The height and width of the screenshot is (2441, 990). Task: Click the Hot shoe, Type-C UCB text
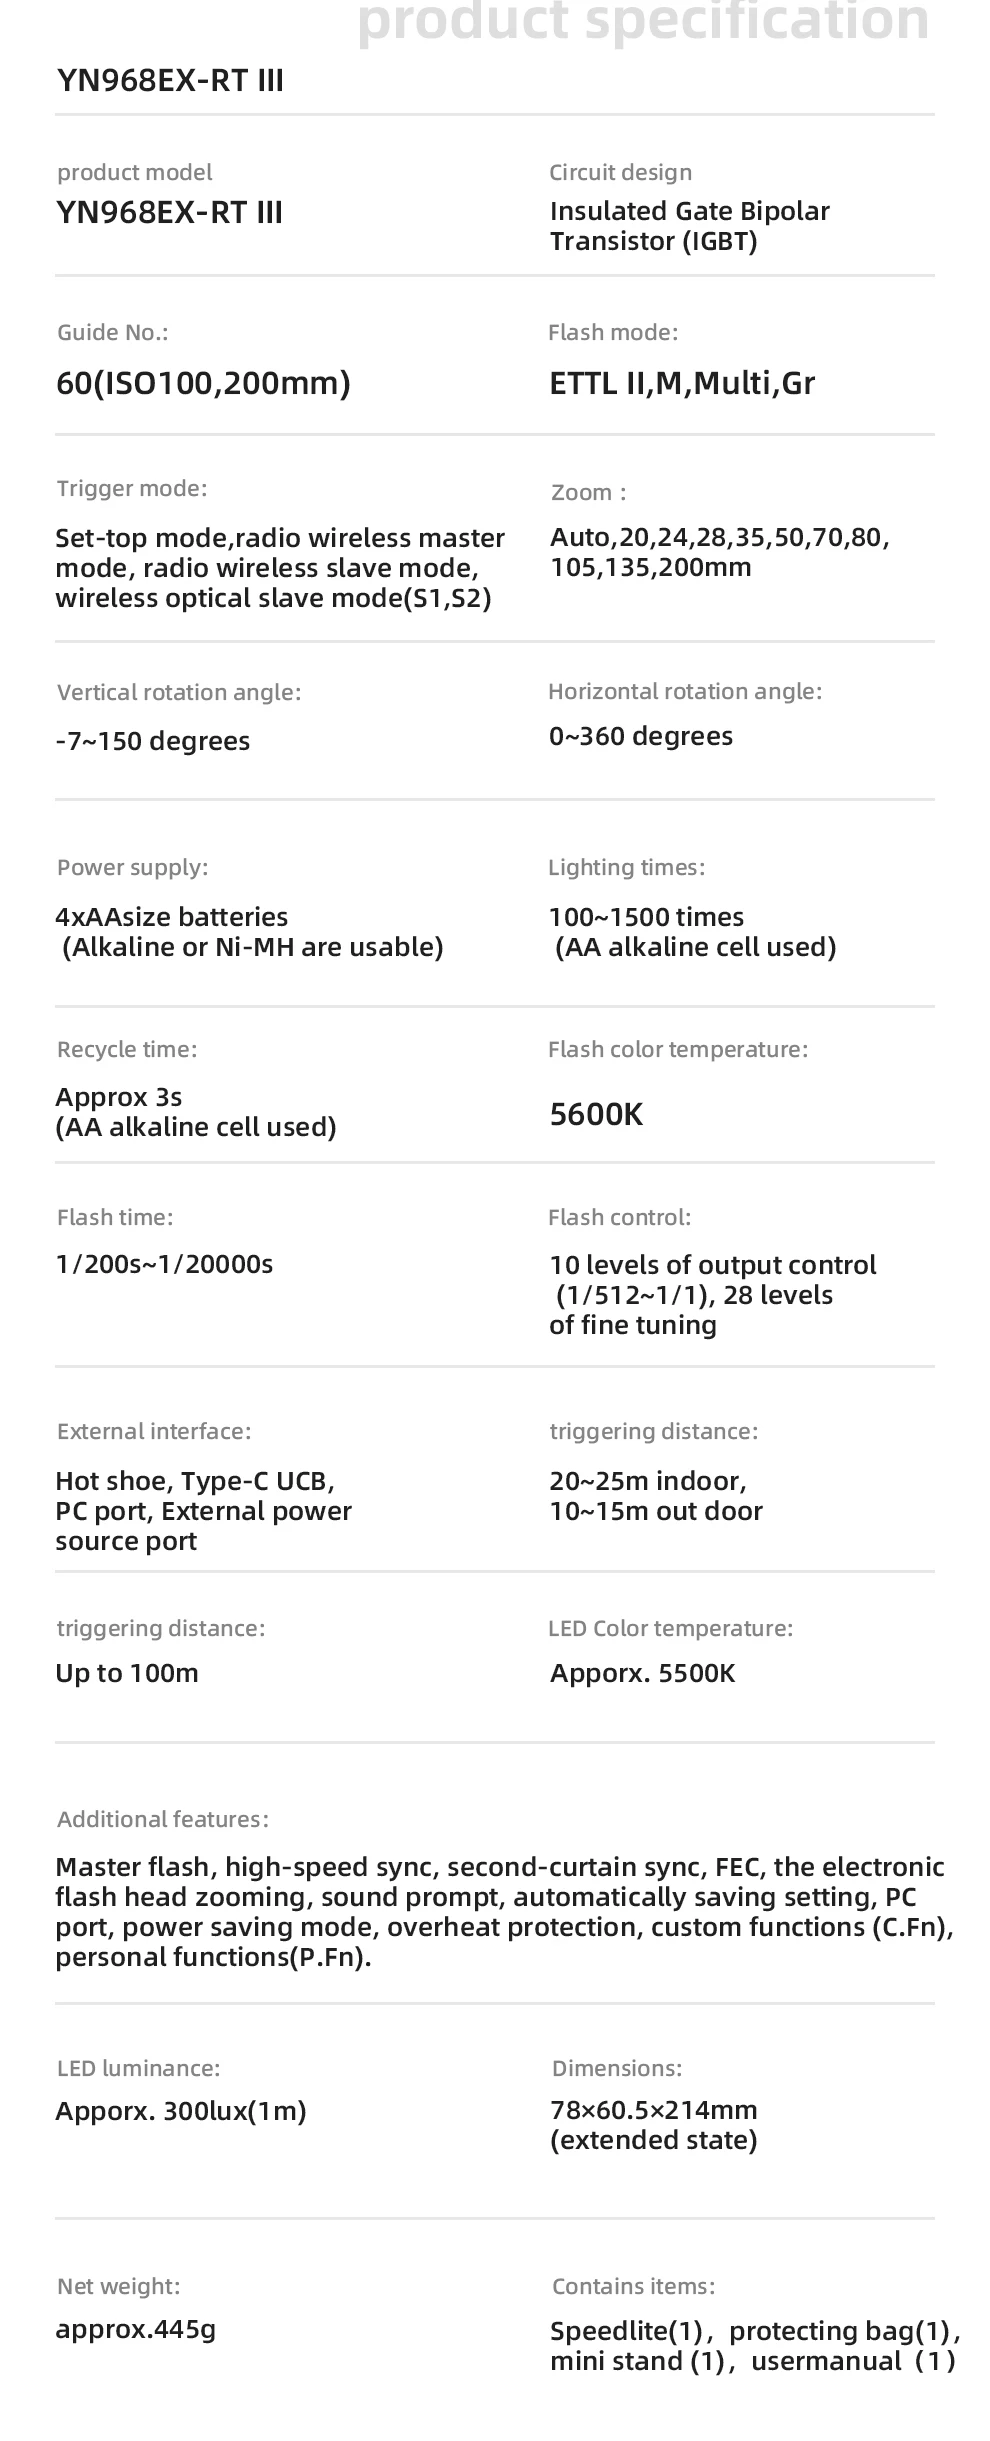195,1481
